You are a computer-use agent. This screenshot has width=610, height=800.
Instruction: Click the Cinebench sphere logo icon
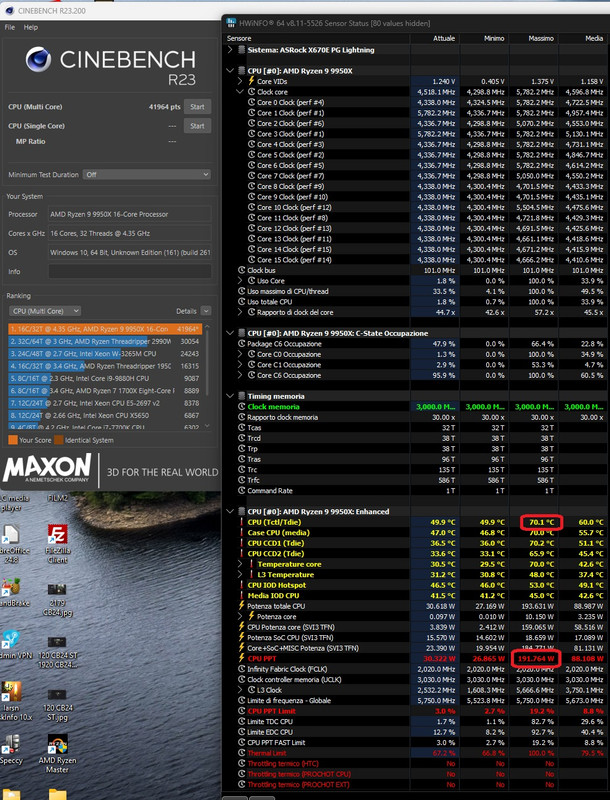click(39, 59)
